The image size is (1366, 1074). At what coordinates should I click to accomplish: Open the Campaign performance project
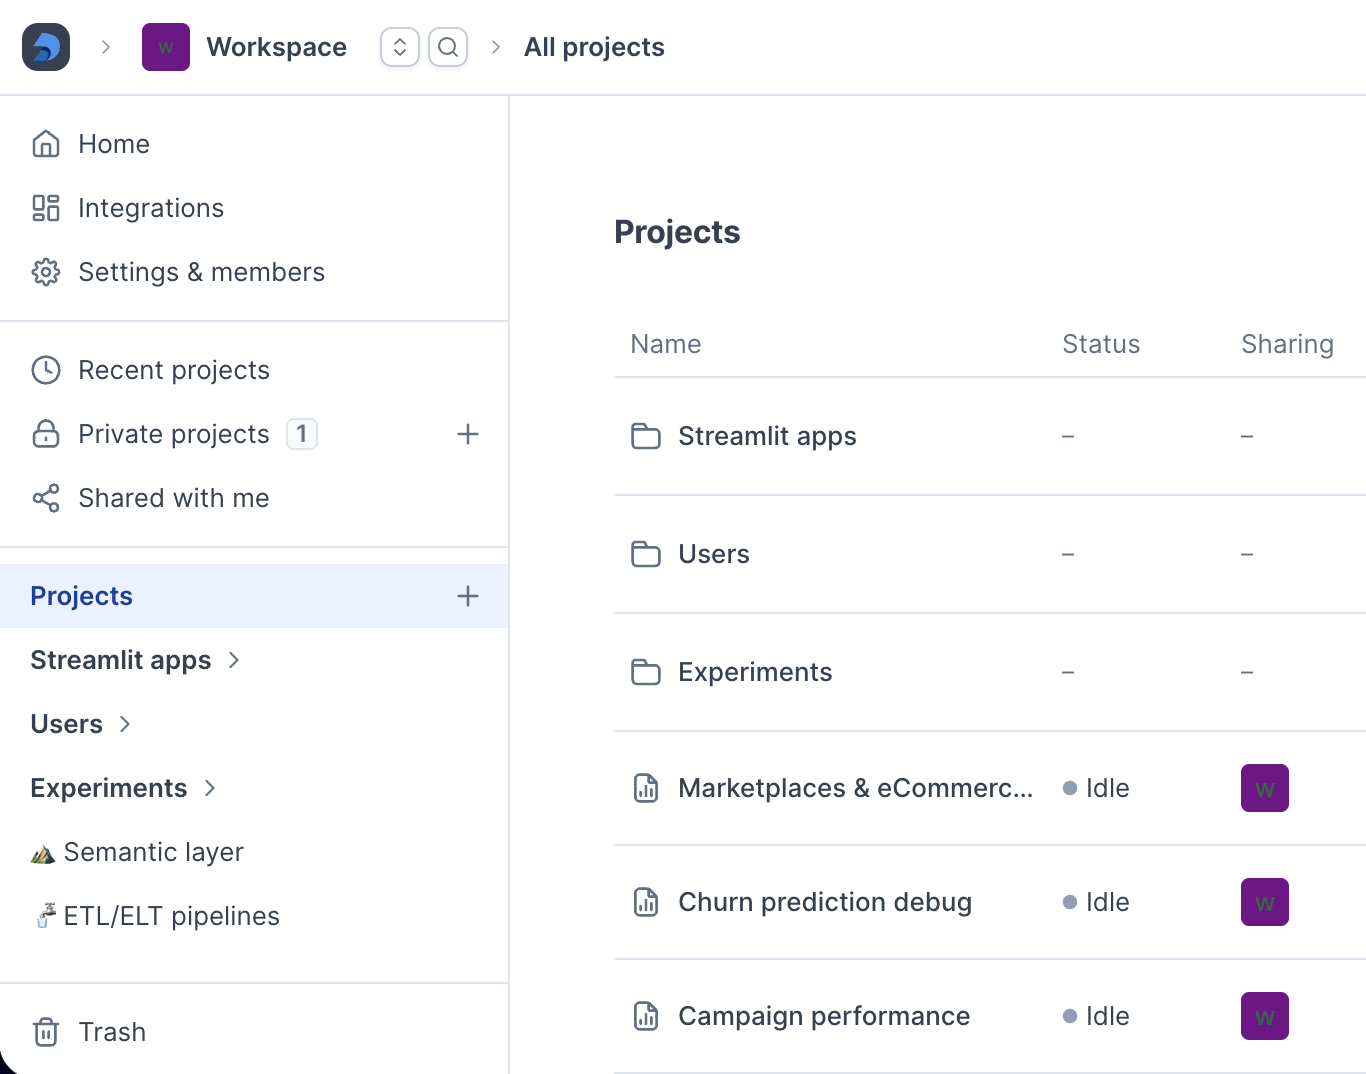tap(824, 1016)
